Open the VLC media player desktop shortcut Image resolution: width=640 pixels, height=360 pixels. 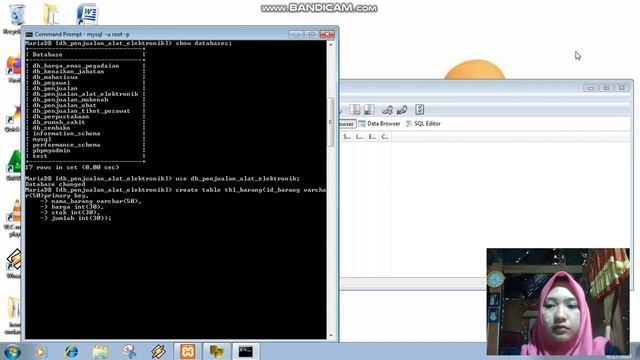15,212
